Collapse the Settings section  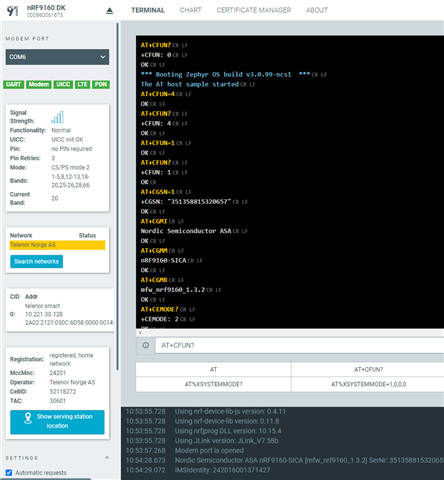[107, 458]
